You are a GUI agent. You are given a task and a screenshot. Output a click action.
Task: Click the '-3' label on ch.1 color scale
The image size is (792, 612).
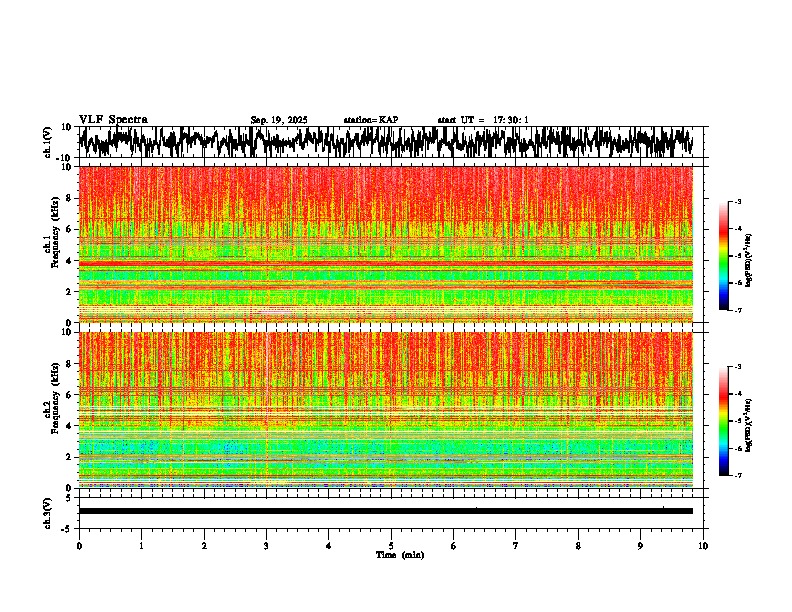click(x=738, y=201)
